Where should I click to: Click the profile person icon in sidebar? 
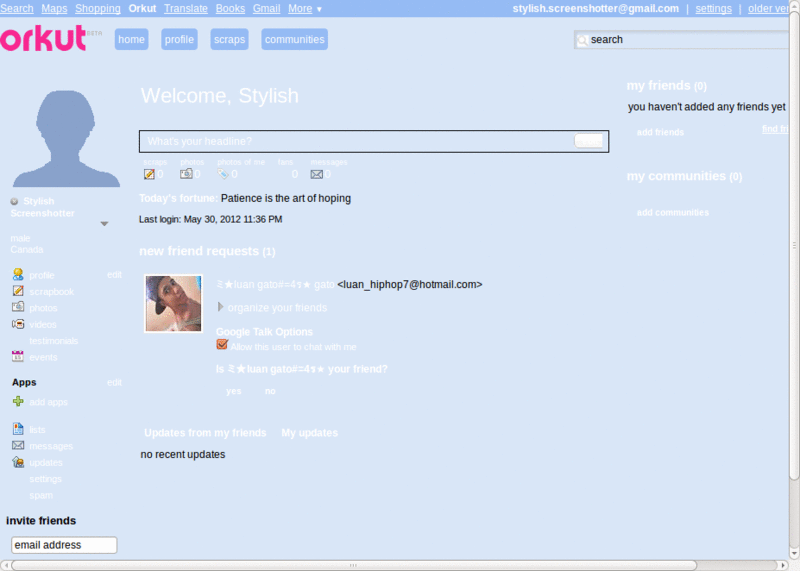pyautogui.click(x=18, y=275)
